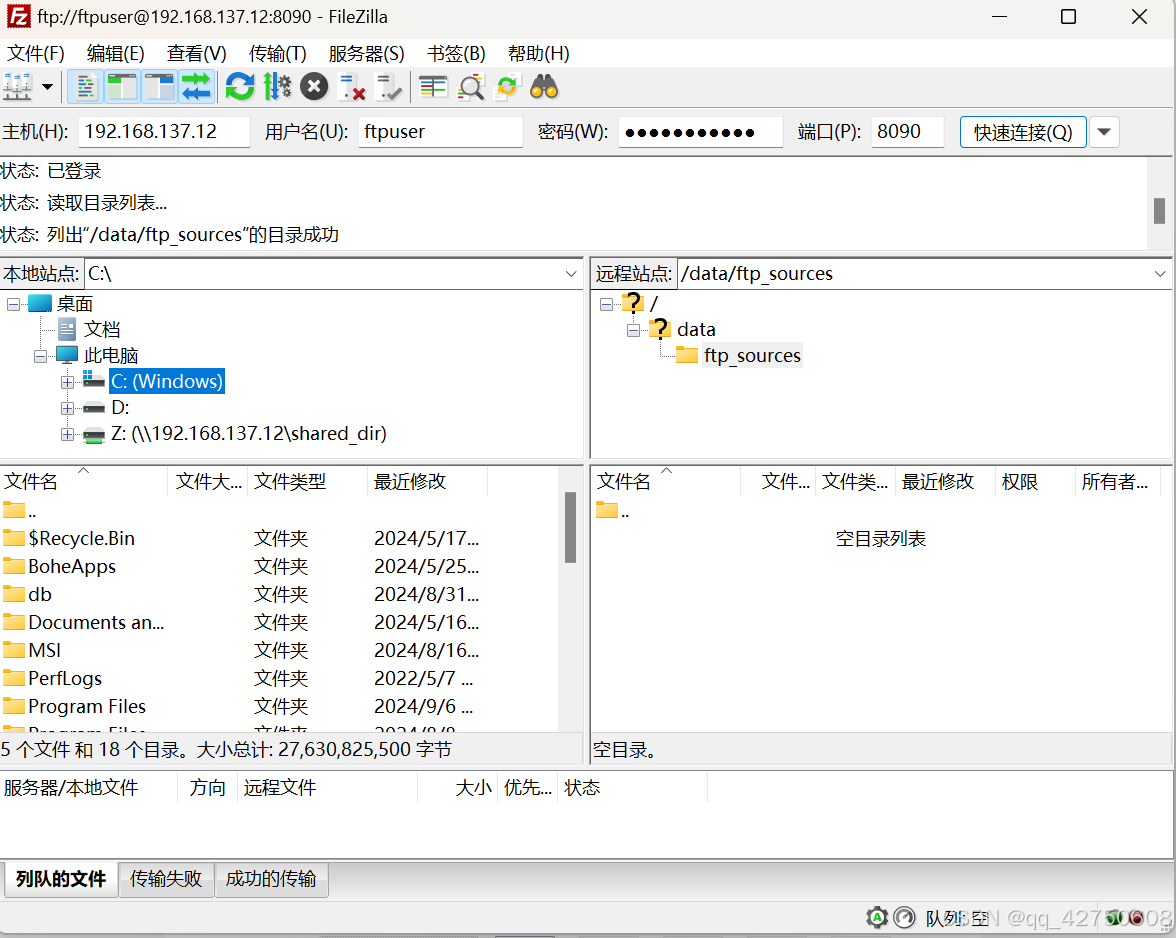Open the Site Manager dropdown arrow

pyautogui.click(x=47, y=87)
